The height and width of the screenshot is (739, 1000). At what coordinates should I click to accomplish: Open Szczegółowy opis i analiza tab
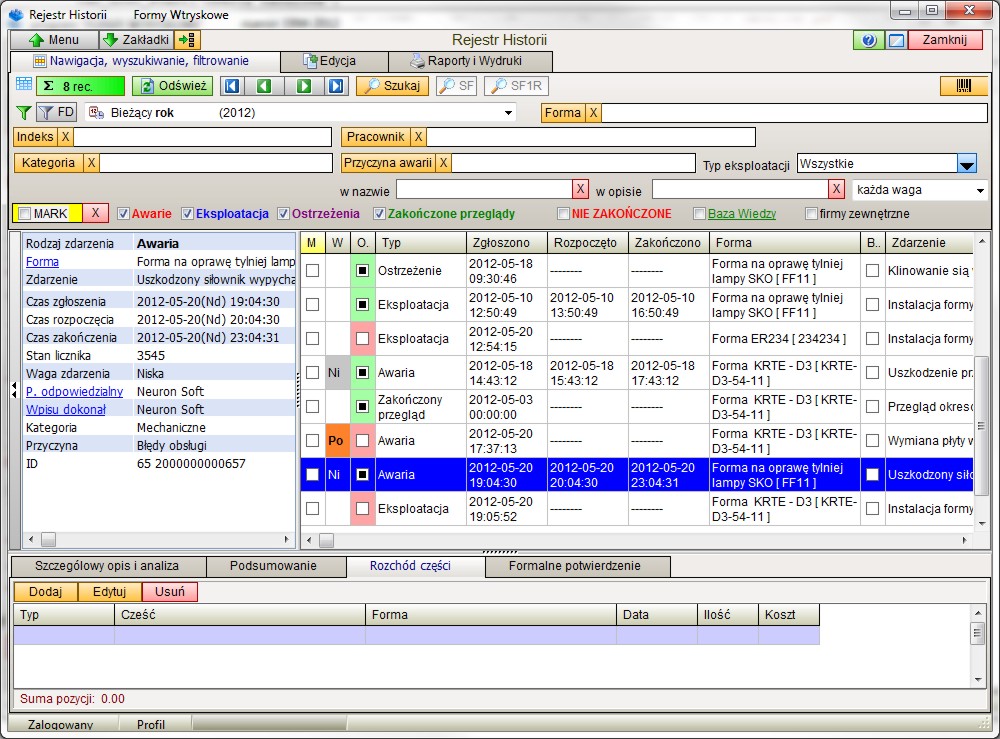click(107, 566)
